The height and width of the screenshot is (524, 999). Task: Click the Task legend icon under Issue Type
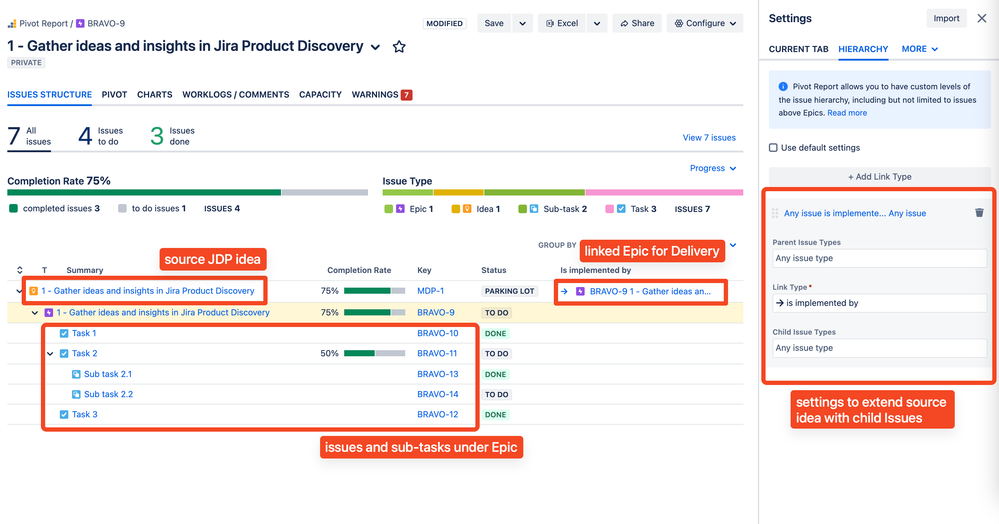point(621,209)
